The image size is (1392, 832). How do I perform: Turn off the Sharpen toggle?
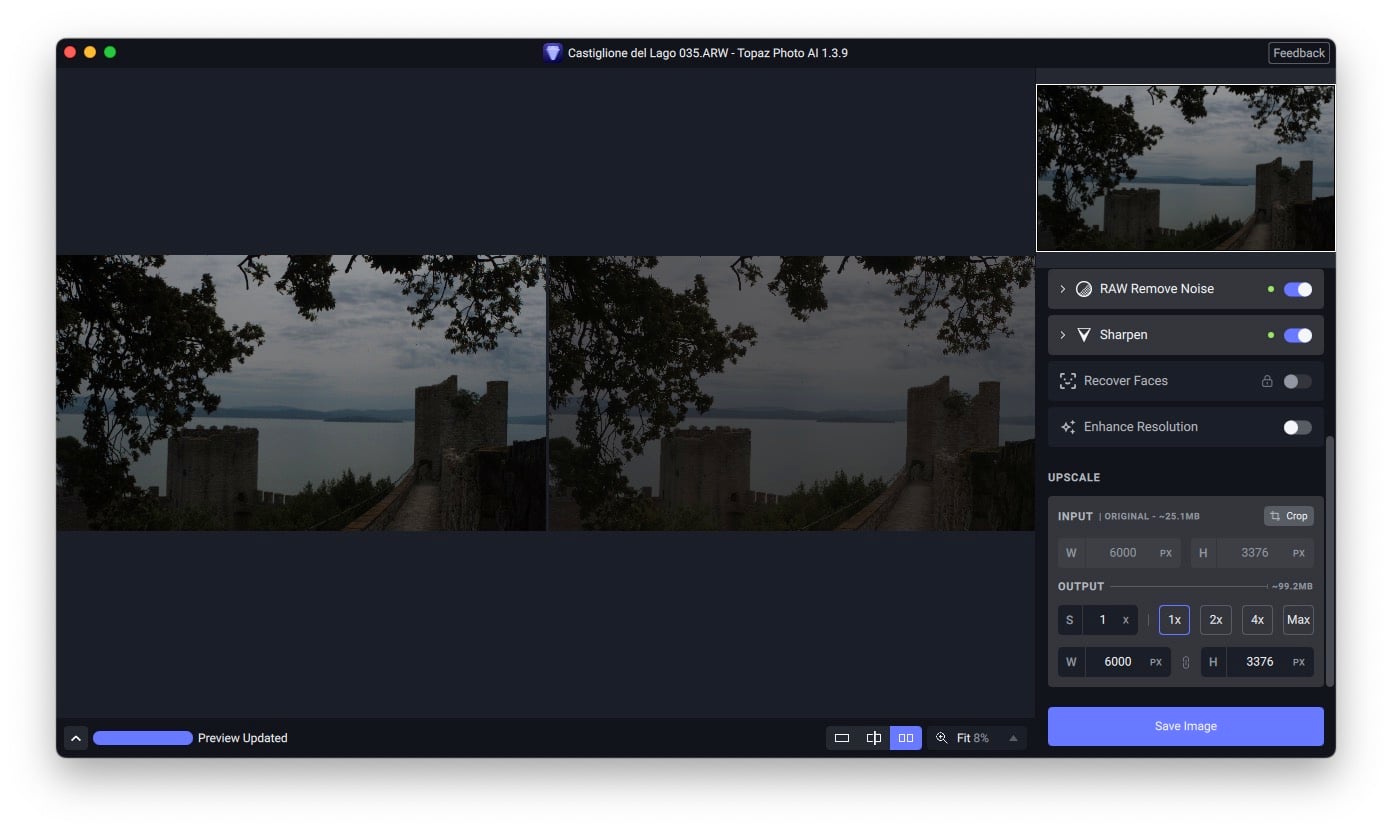point(1298,335)
